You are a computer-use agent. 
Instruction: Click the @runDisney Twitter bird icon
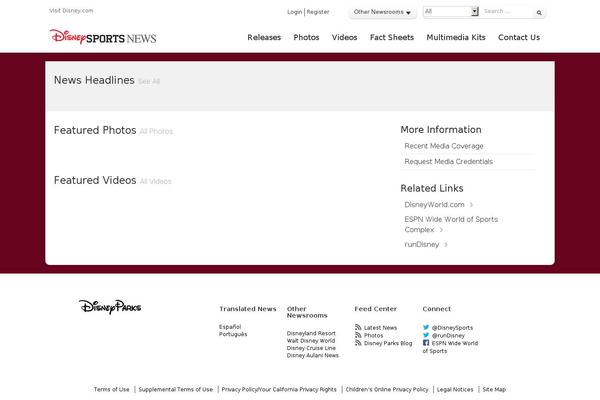coord(426,335)
